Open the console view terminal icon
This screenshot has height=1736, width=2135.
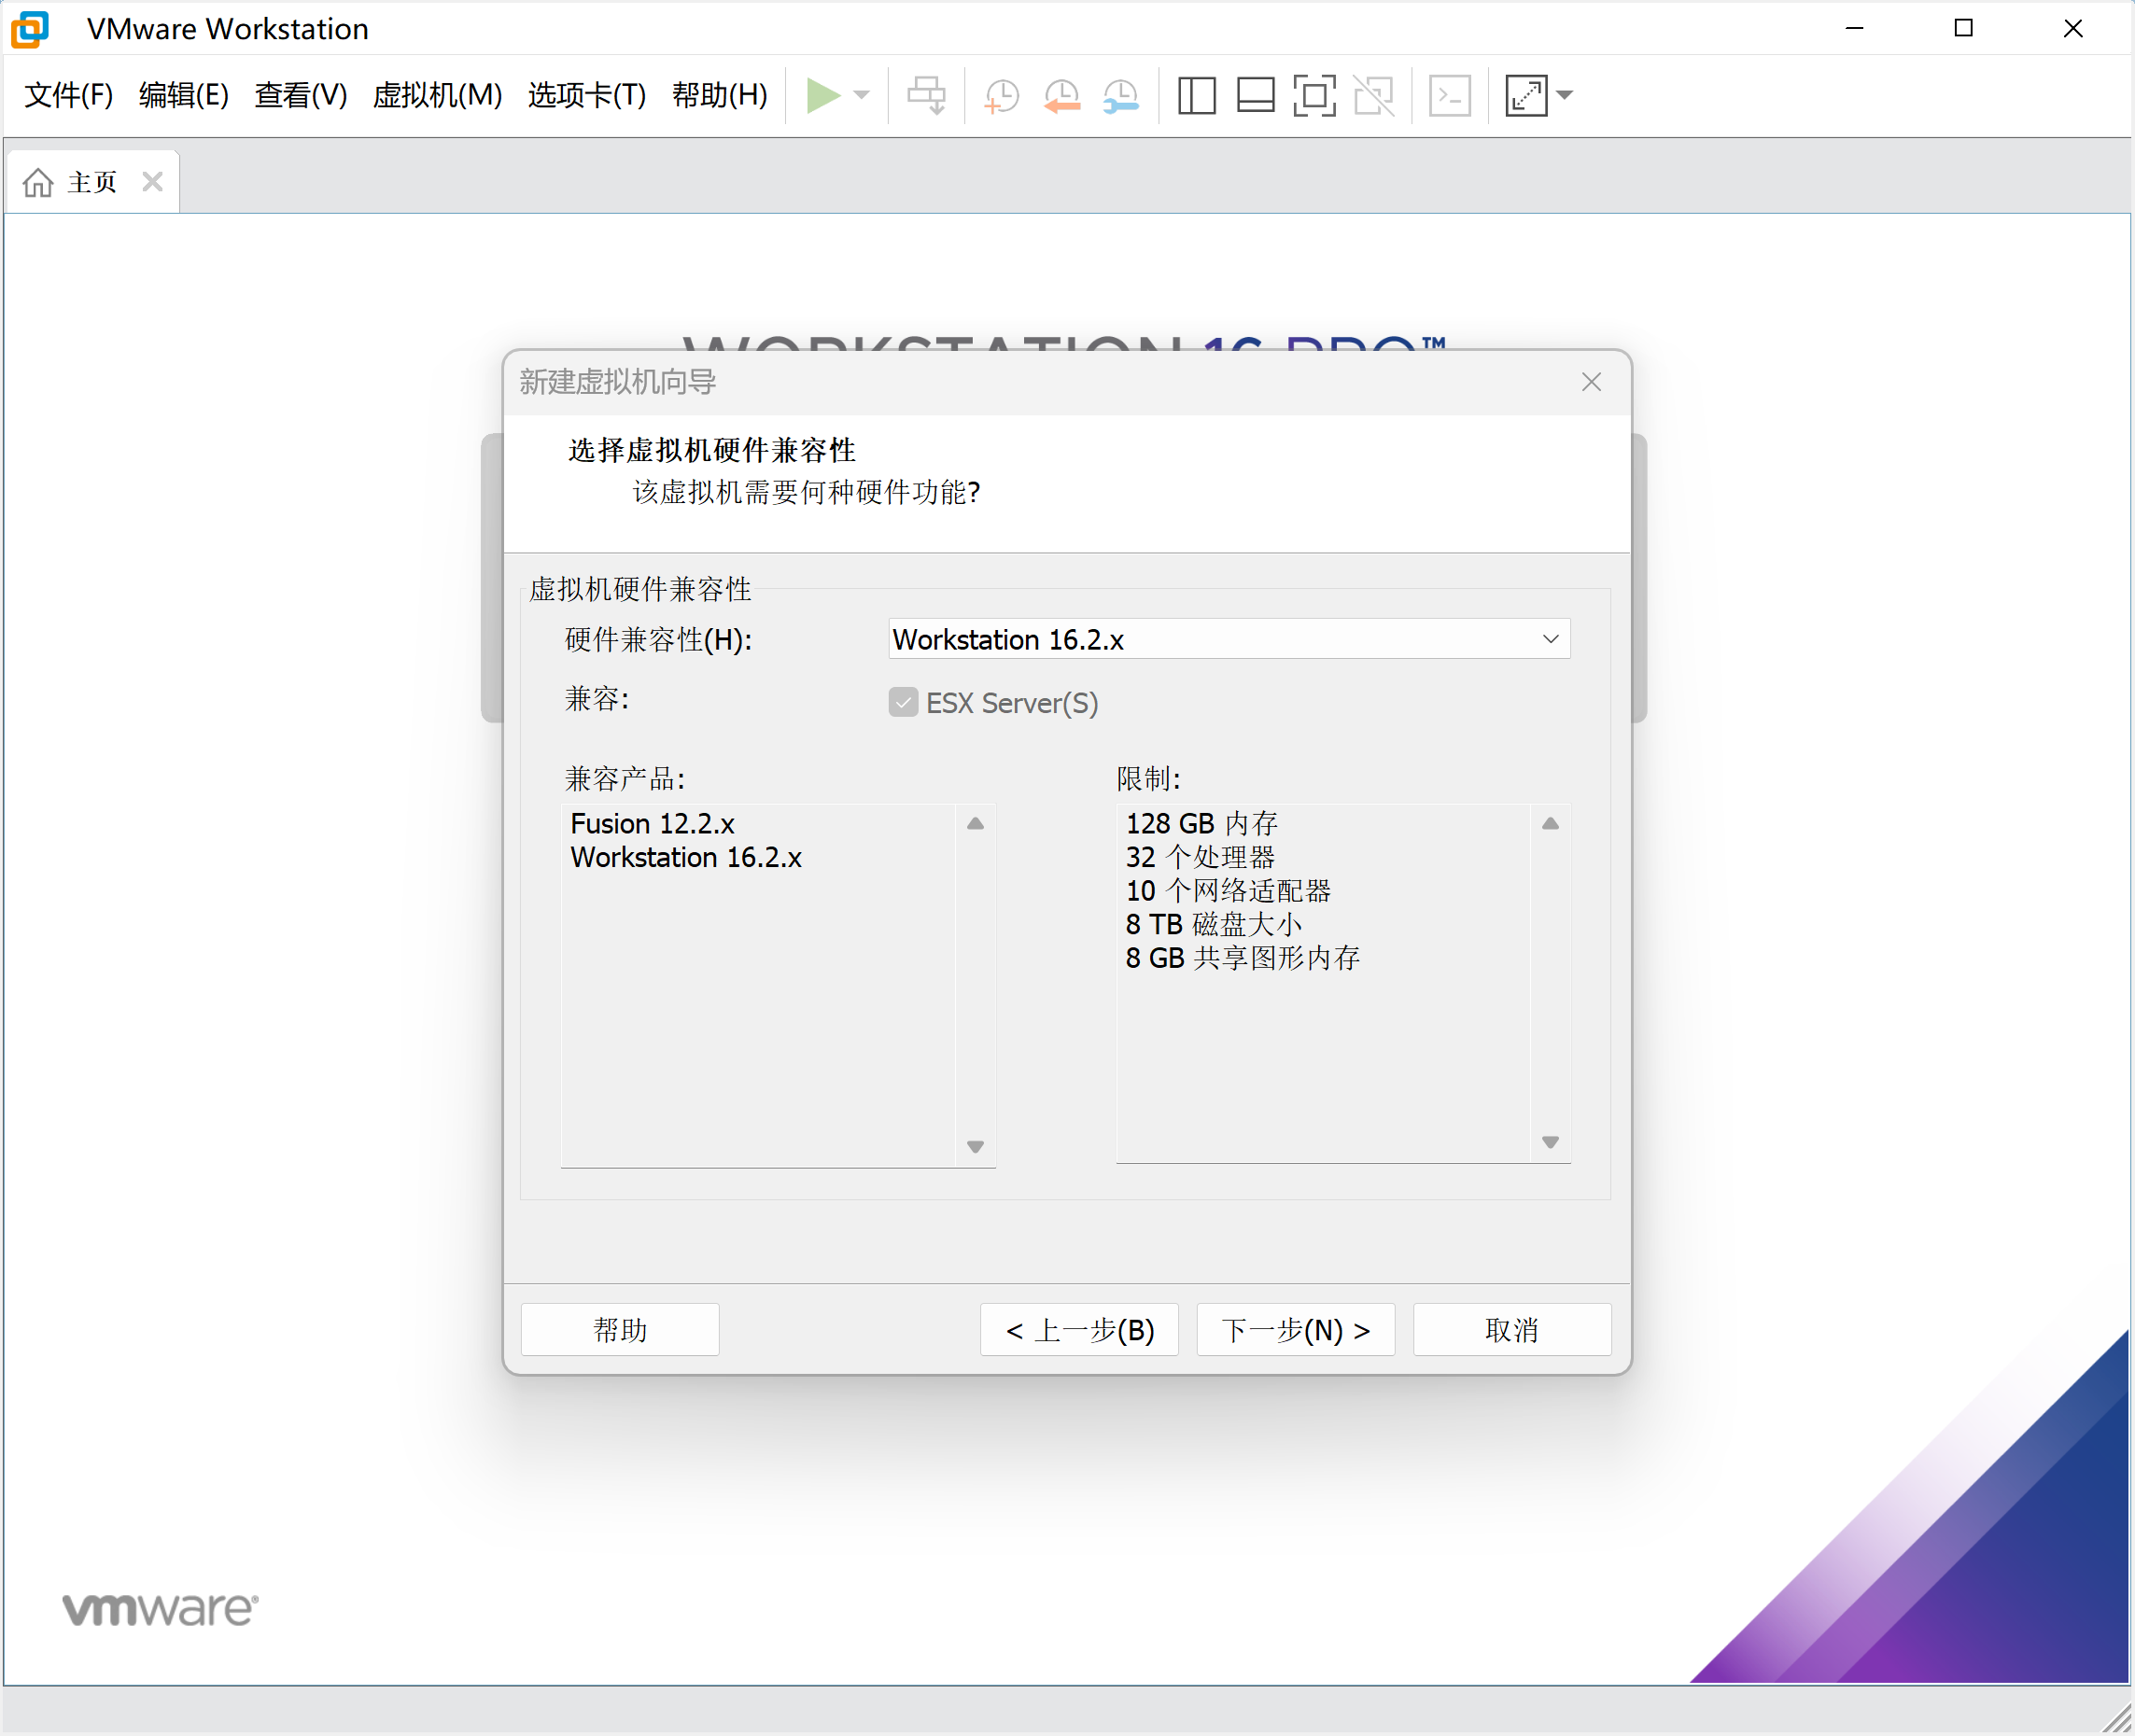(1449, 96)
